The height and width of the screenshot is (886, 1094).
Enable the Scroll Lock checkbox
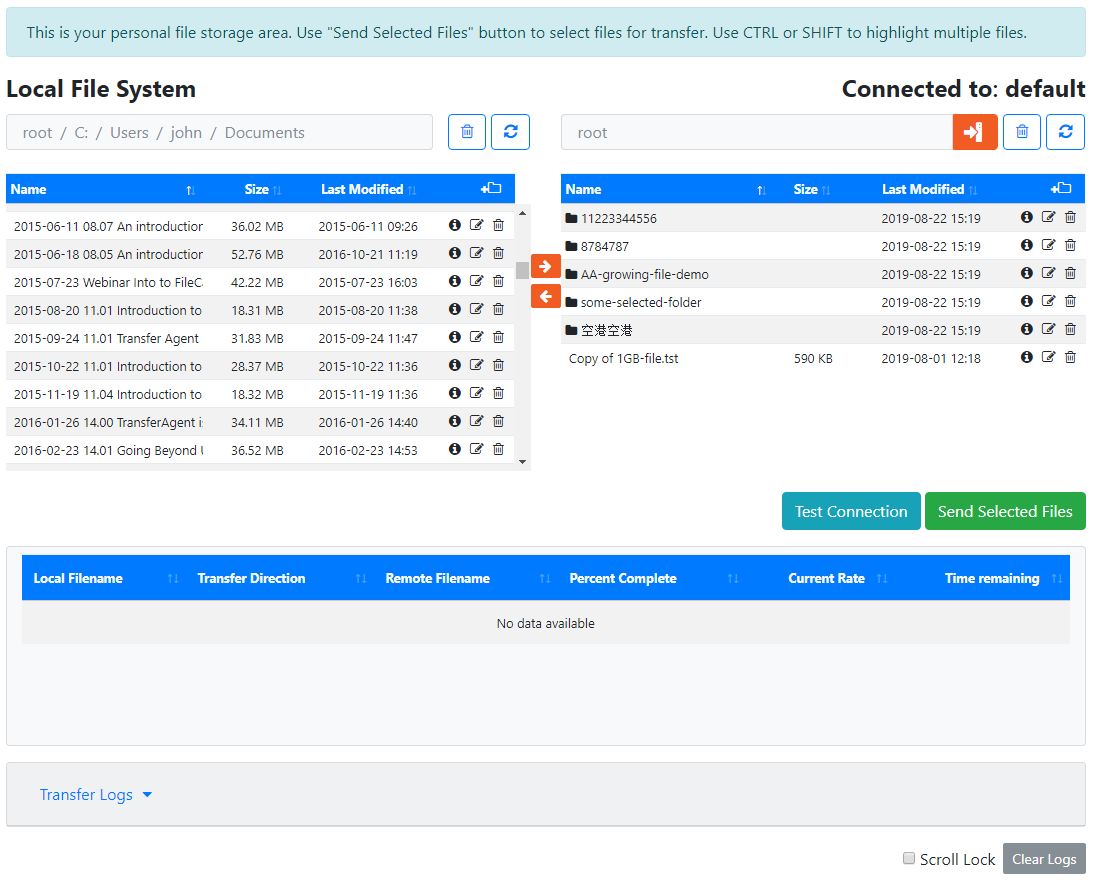point(909,858)
